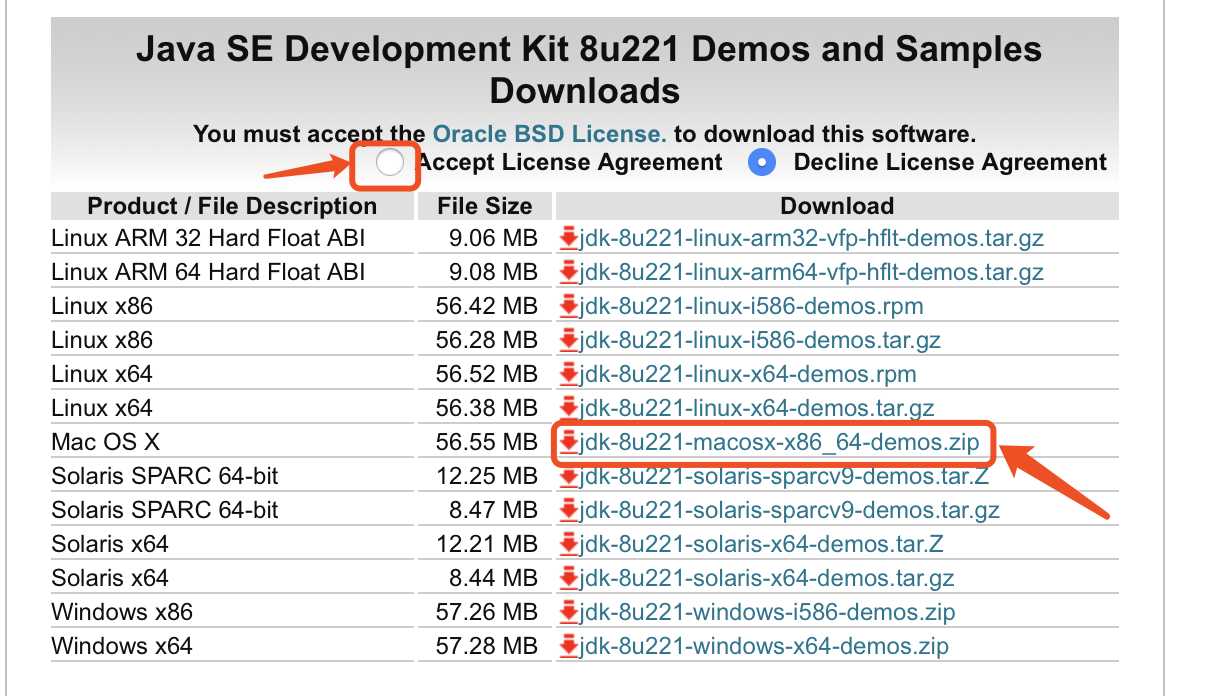Click the Java SE Development Kit 8u221 heading
1206x696 pixels.
[x=589, y=70]
